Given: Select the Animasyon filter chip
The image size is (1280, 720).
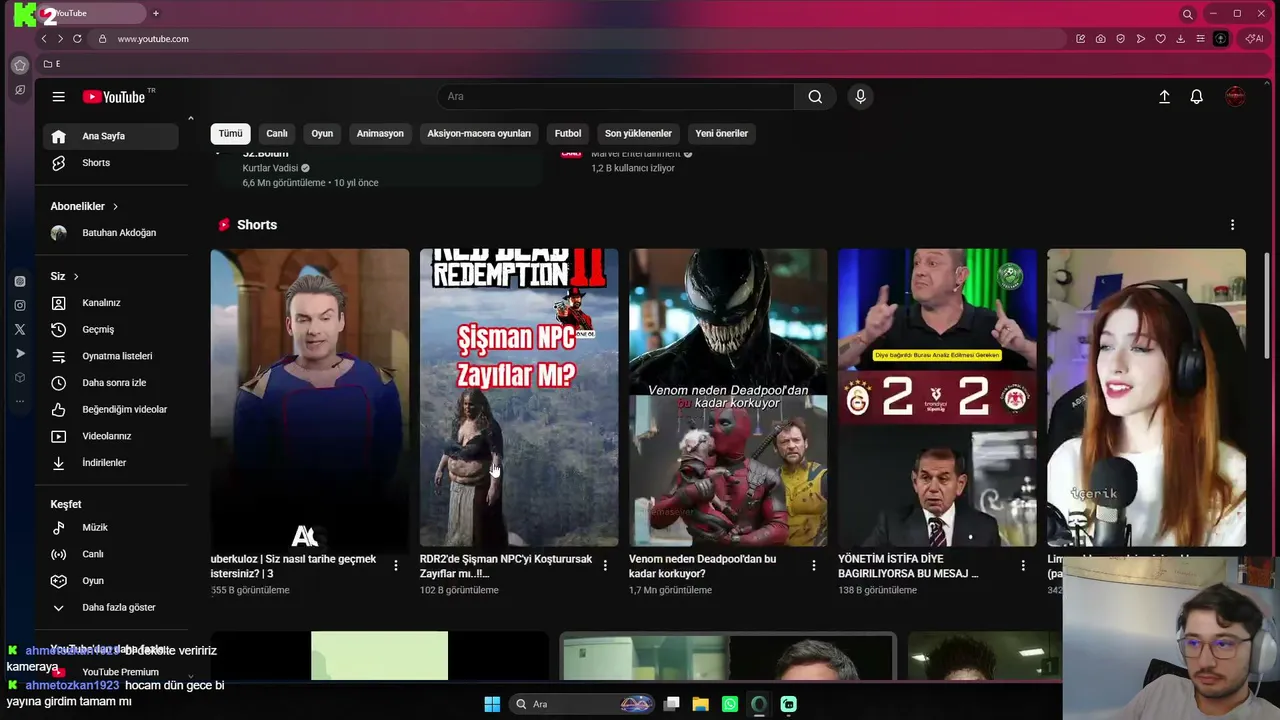Looking at the screenshot, I should [x=380, y=133].
